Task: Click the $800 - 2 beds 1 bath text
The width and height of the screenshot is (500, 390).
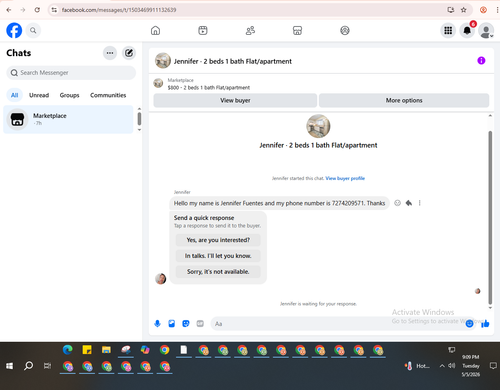Action: (x=209, y=88)
